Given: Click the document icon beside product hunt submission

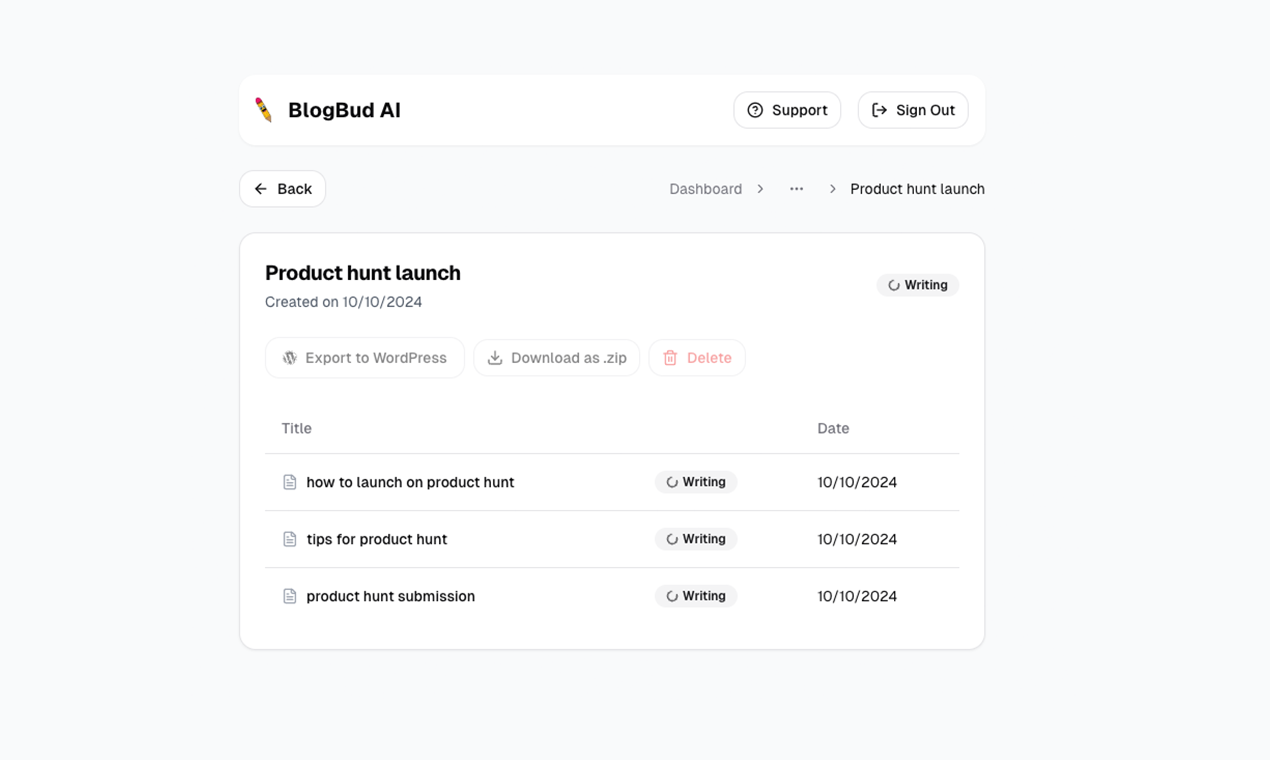Looking at the screenshot, I should [x=289, y=596].
